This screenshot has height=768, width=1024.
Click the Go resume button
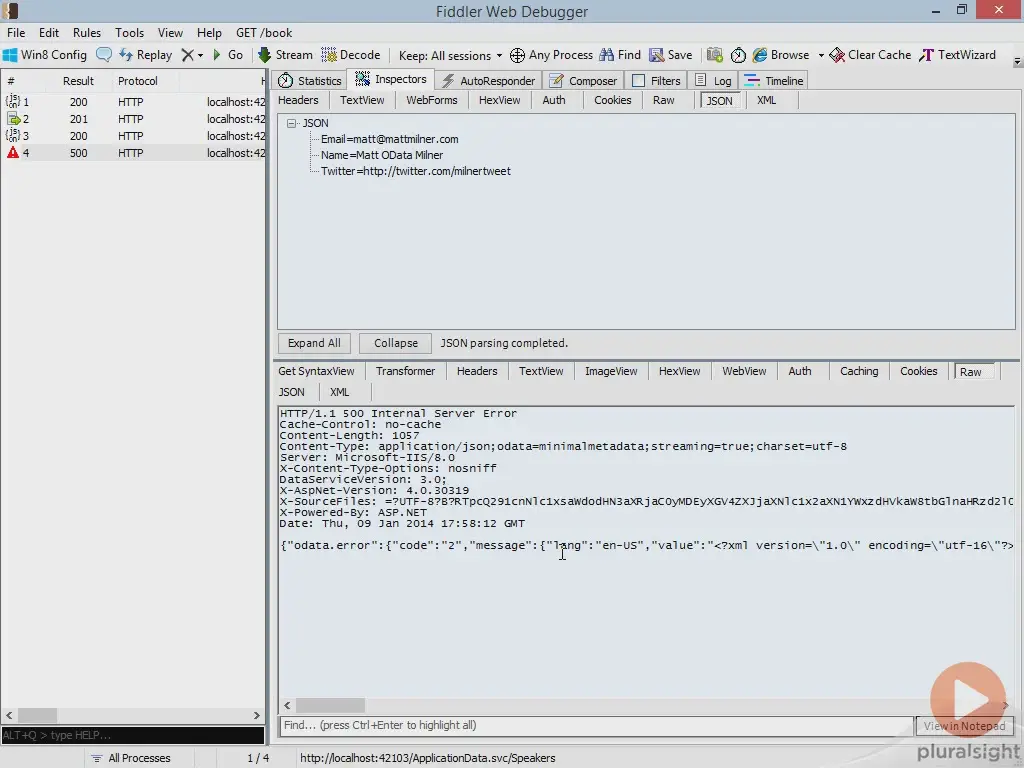[228, 55]
